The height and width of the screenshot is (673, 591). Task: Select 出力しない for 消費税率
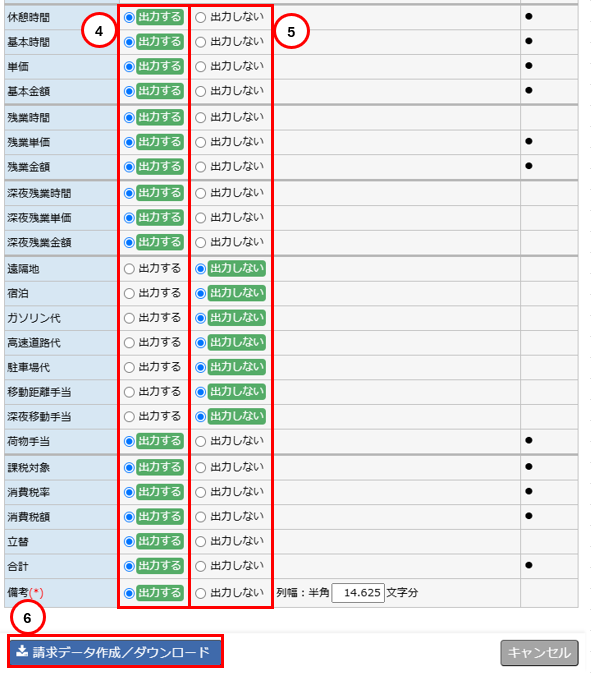200,492
